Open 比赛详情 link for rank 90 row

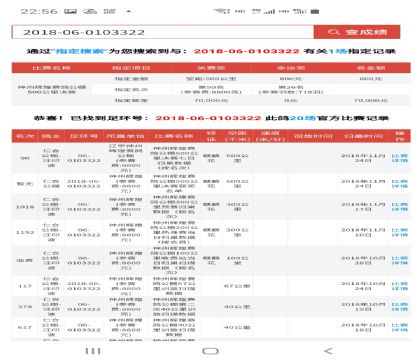click(x=399, y=158)
